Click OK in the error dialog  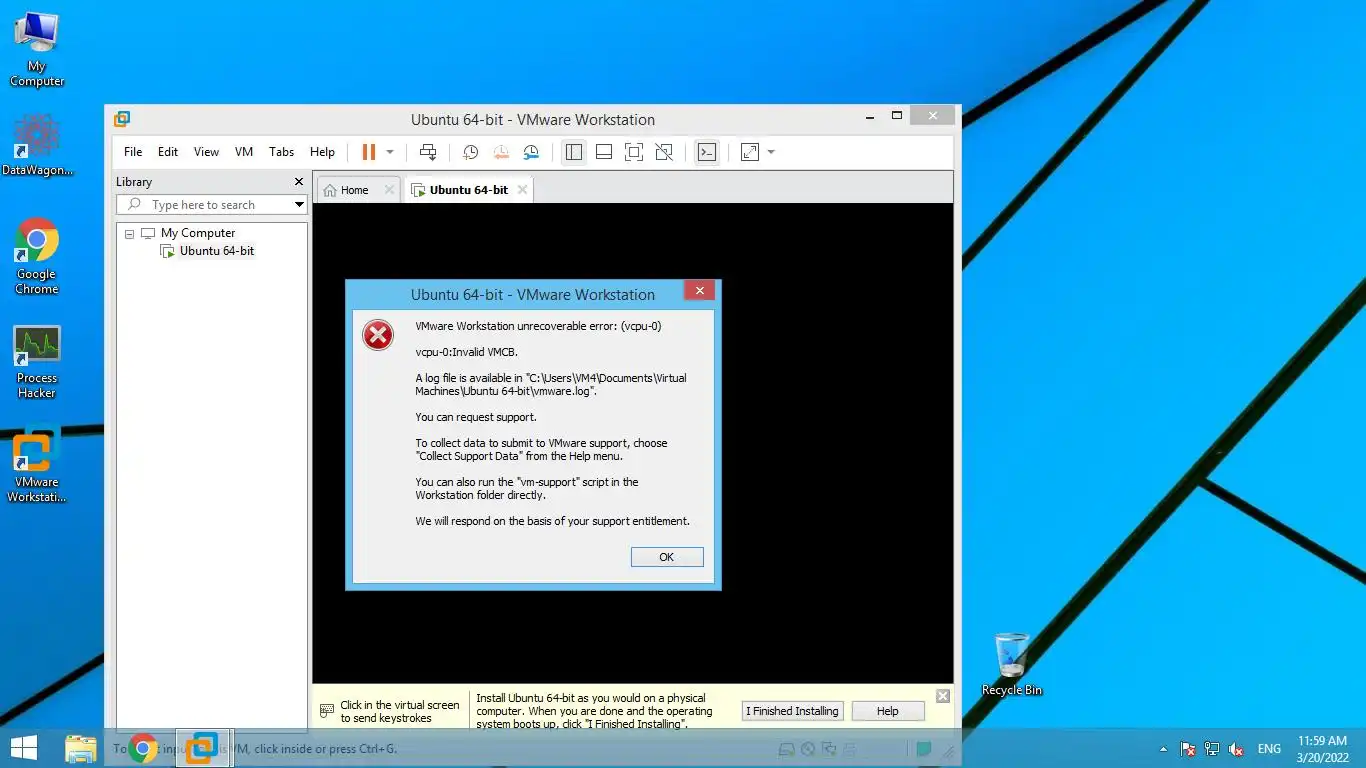pyautogui.click(x=667, y=557)
